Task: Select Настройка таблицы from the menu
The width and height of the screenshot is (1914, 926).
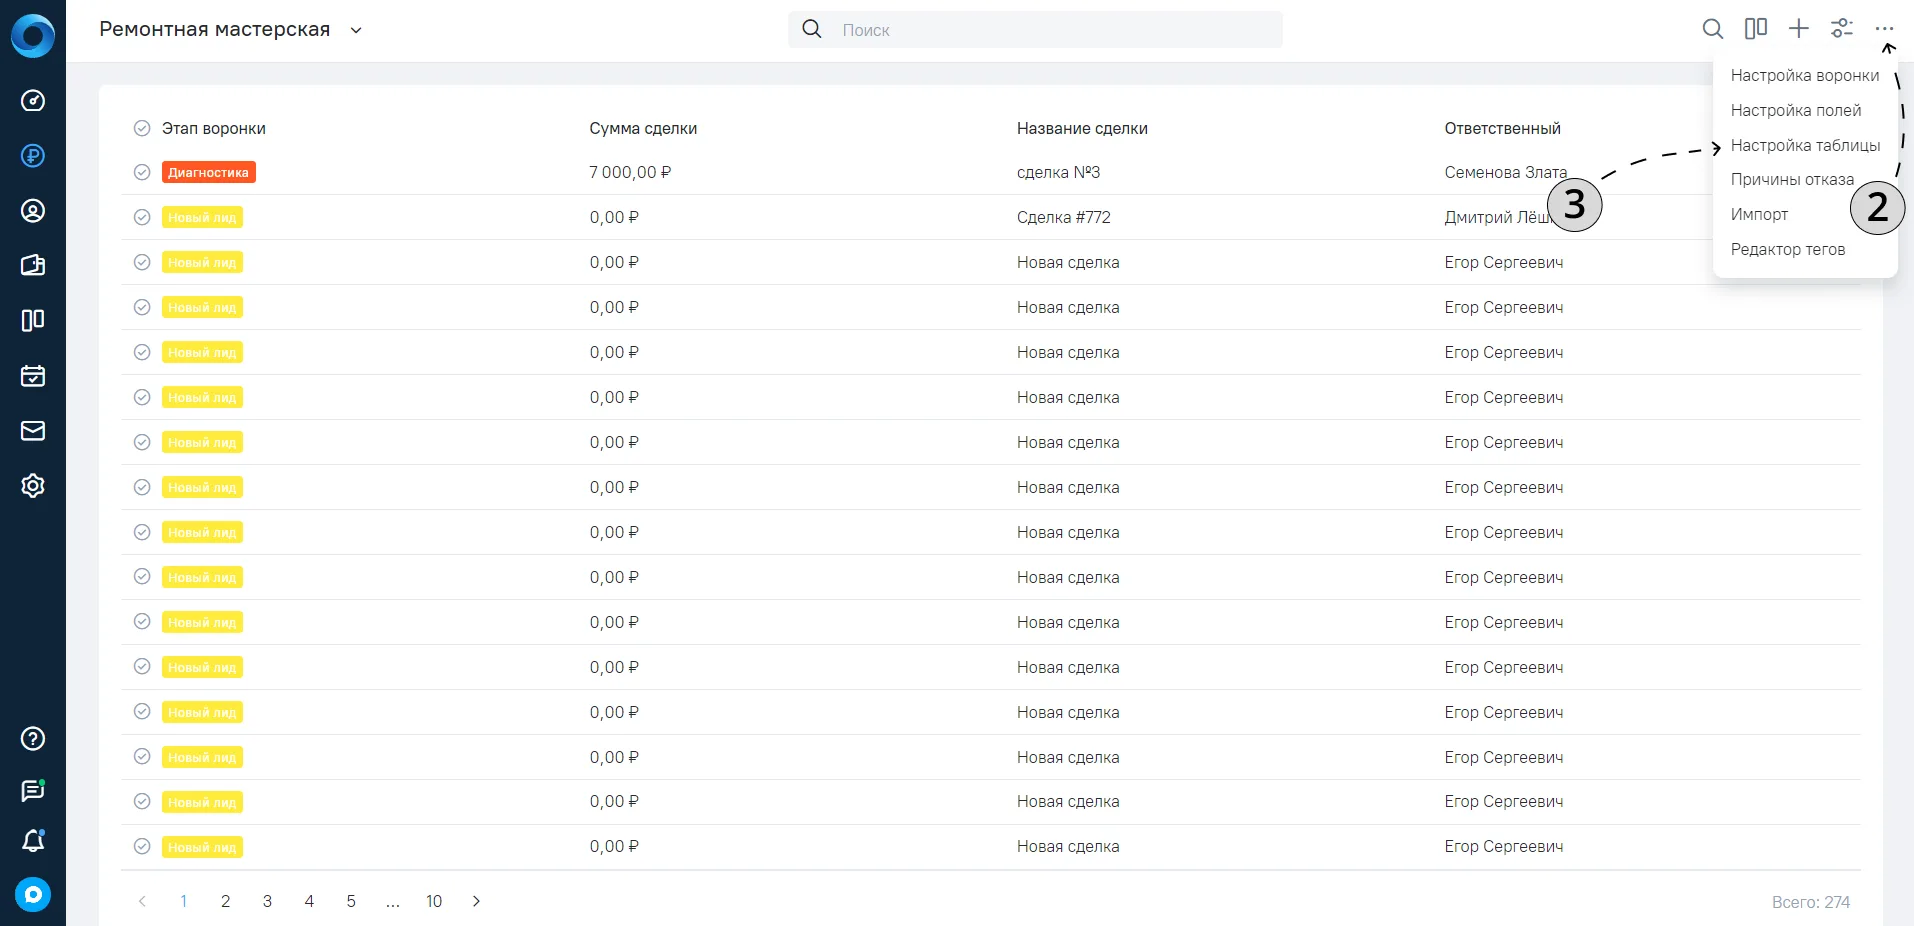Action: [x=1805, y=145]
